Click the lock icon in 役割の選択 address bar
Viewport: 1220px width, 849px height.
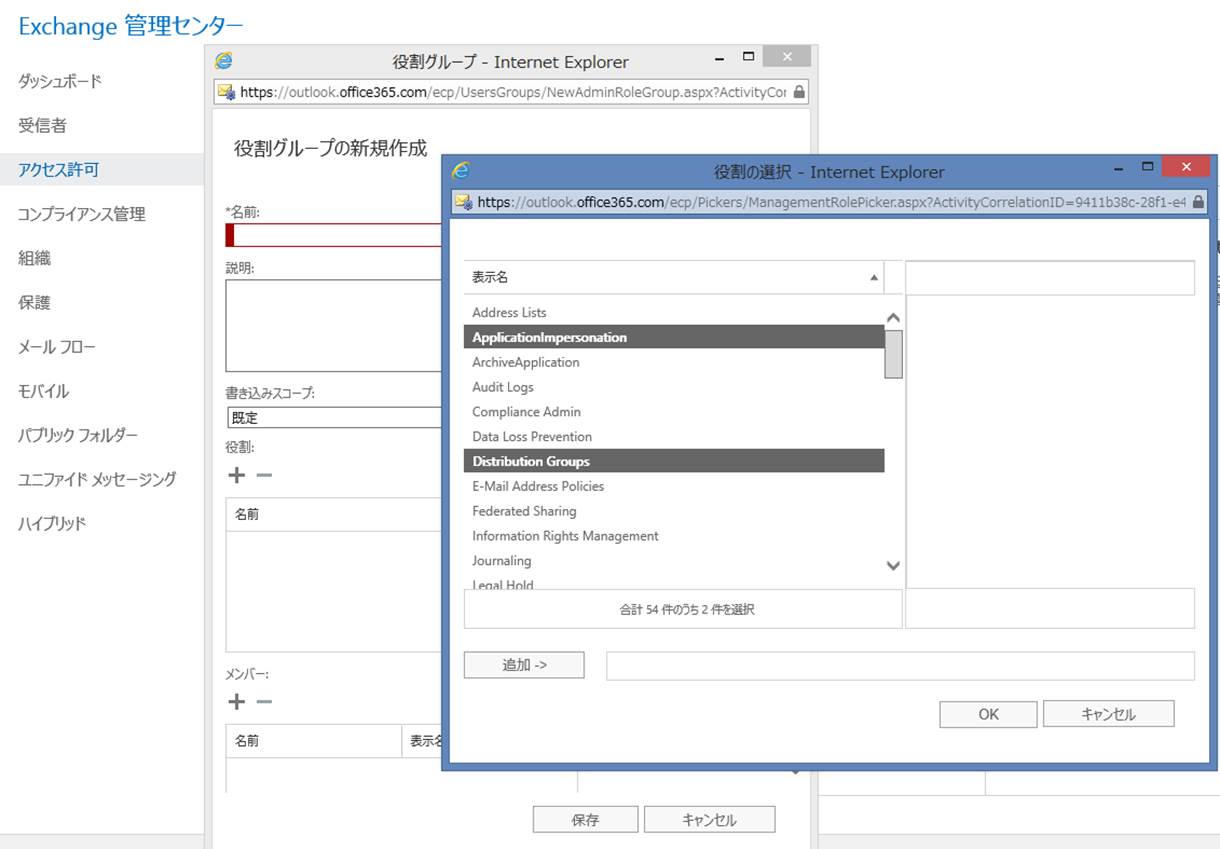click(1198, 202)
